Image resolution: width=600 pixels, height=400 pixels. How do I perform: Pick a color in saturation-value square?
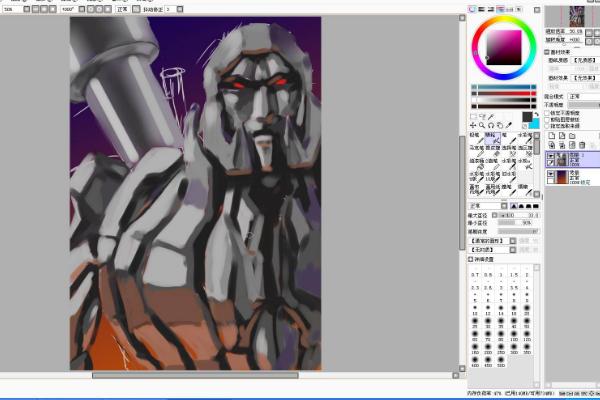(x=504, y=47)
